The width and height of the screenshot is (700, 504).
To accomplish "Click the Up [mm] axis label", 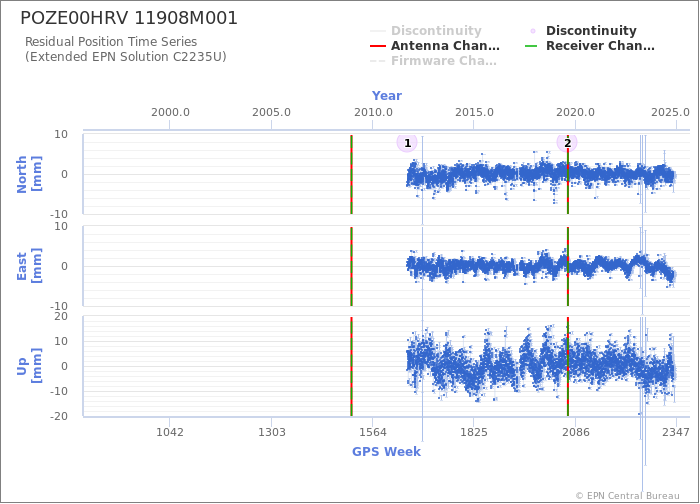I will pos(29,366).
